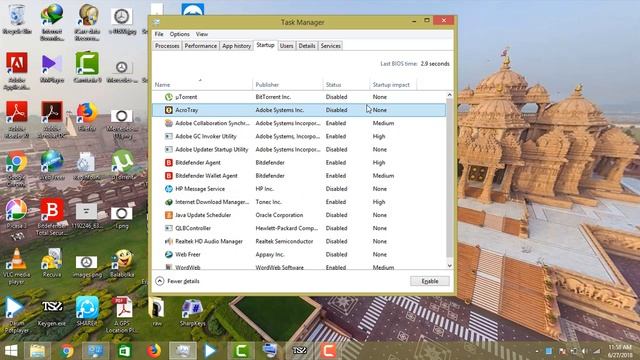Switch to the Users tab
Viewport: 640px width, 360px height.
287,46
